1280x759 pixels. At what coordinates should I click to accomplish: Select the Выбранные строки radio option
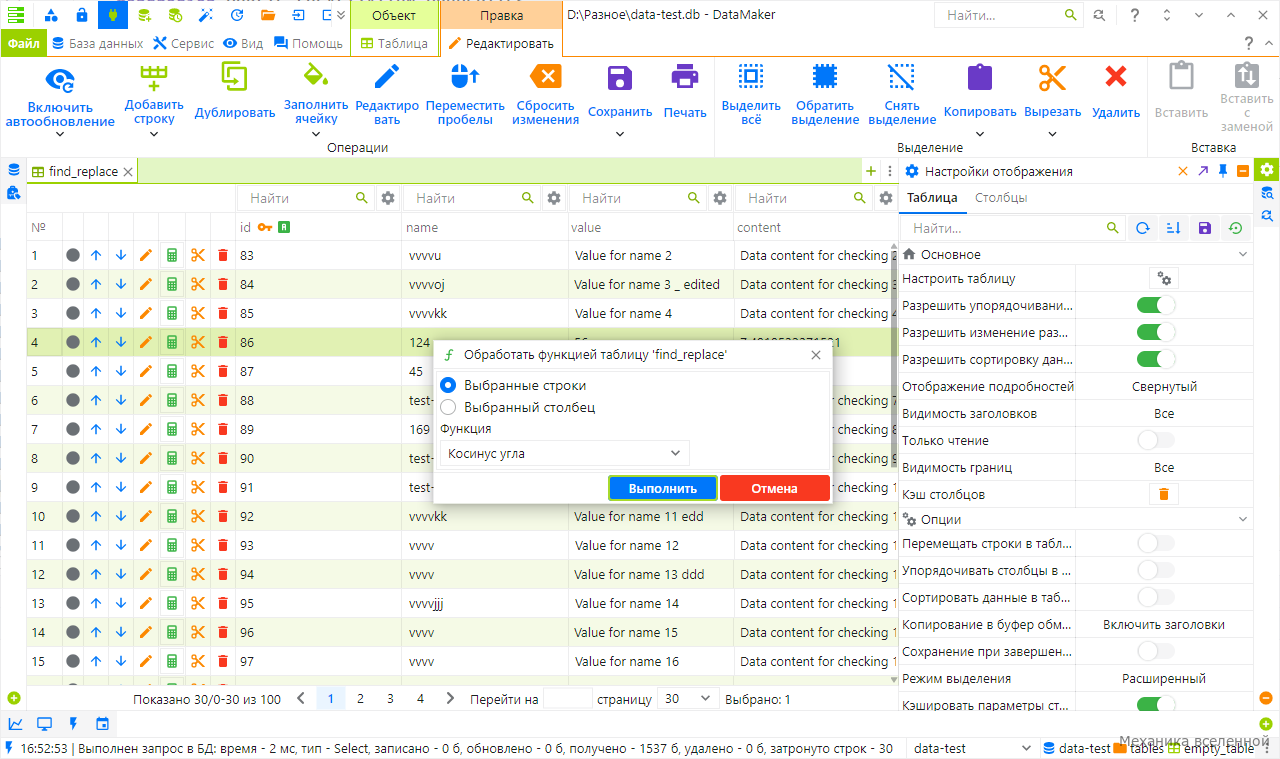448,385
